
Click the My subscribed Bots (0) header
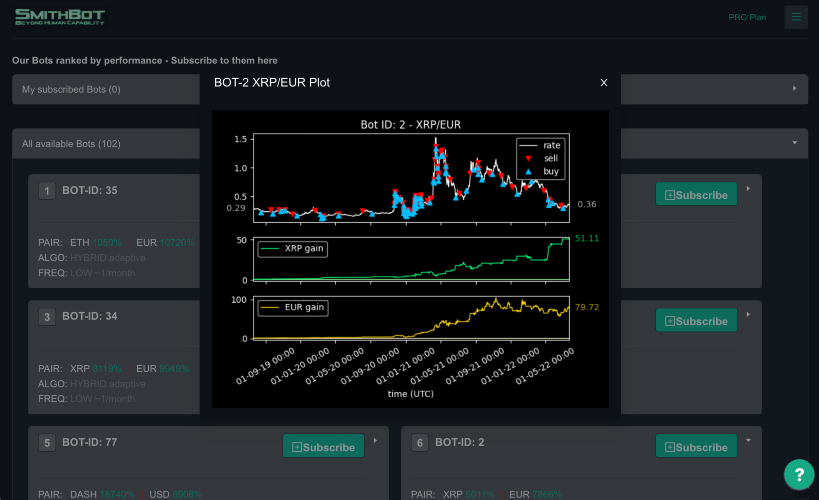tap(71, 89)
